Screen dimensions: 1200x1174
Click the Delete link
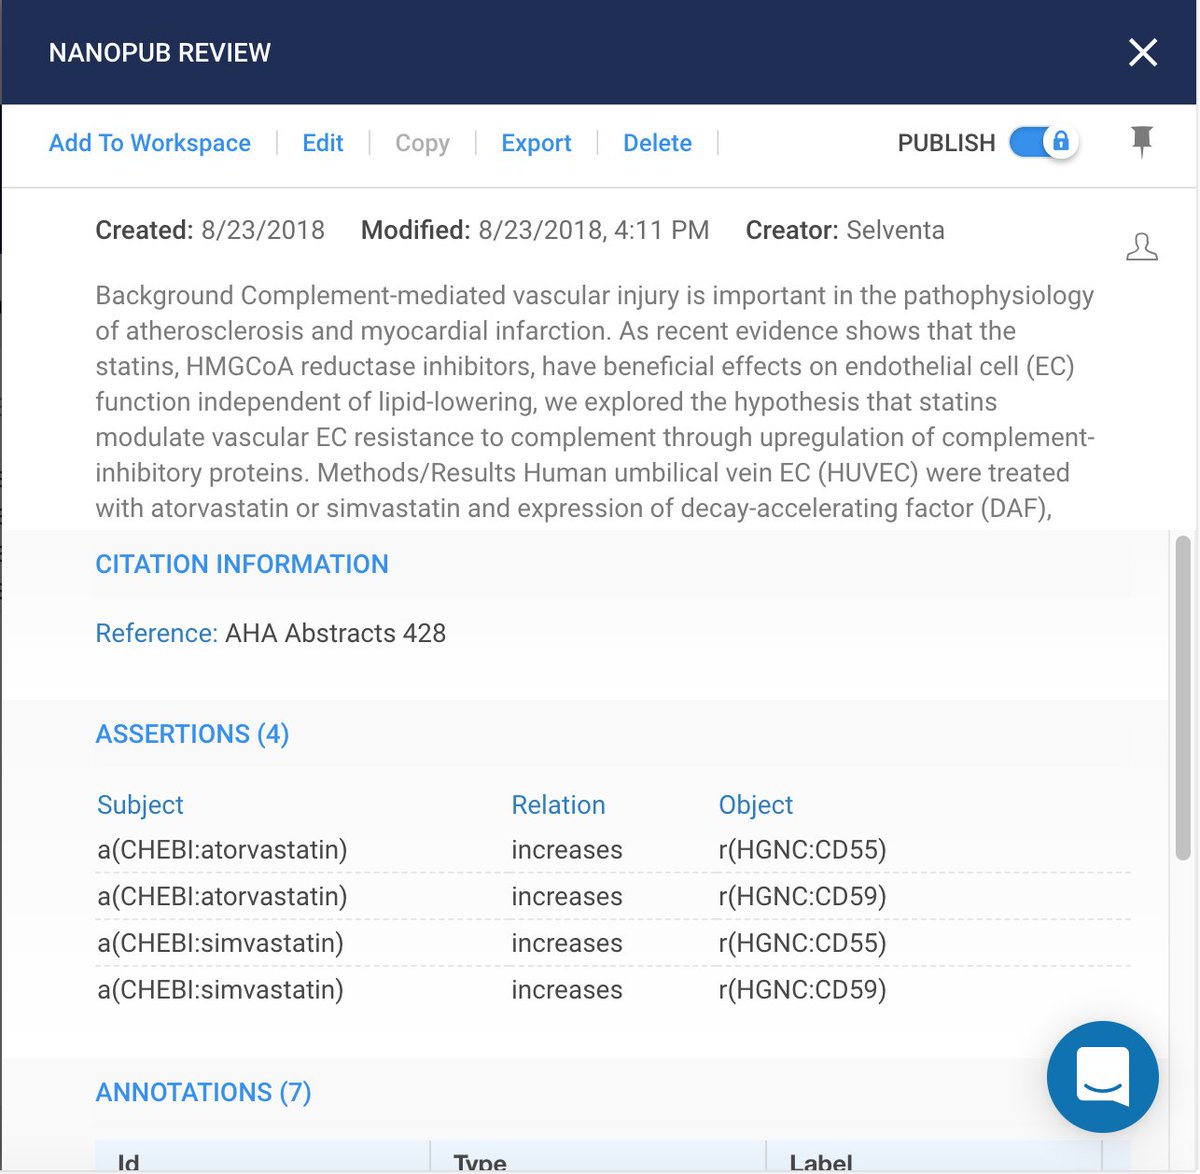click(657, 143)
